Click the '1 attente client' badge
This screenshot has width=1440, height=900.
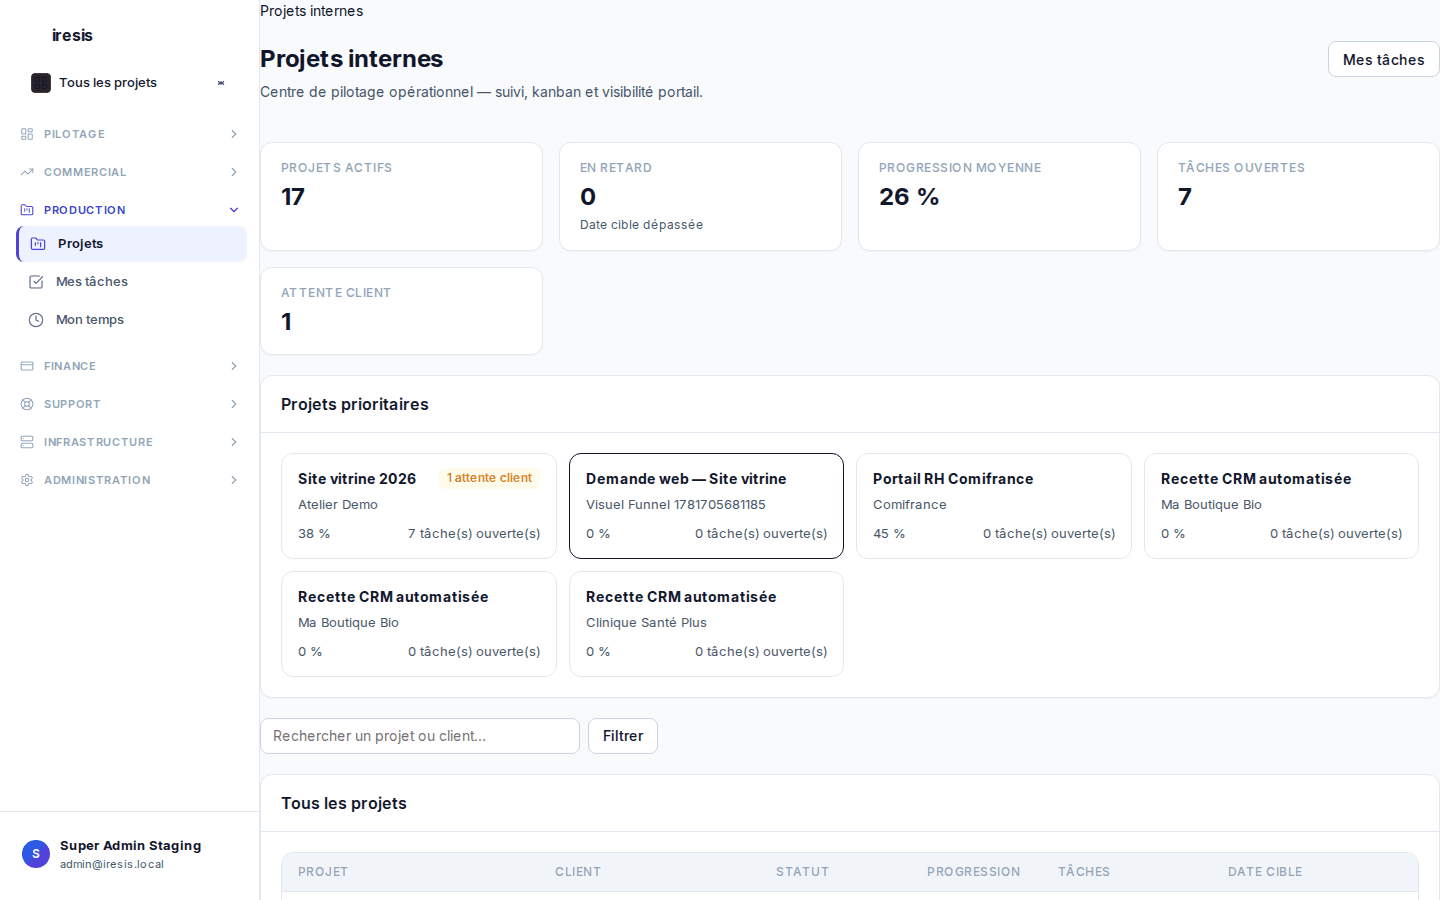[489, 478]
